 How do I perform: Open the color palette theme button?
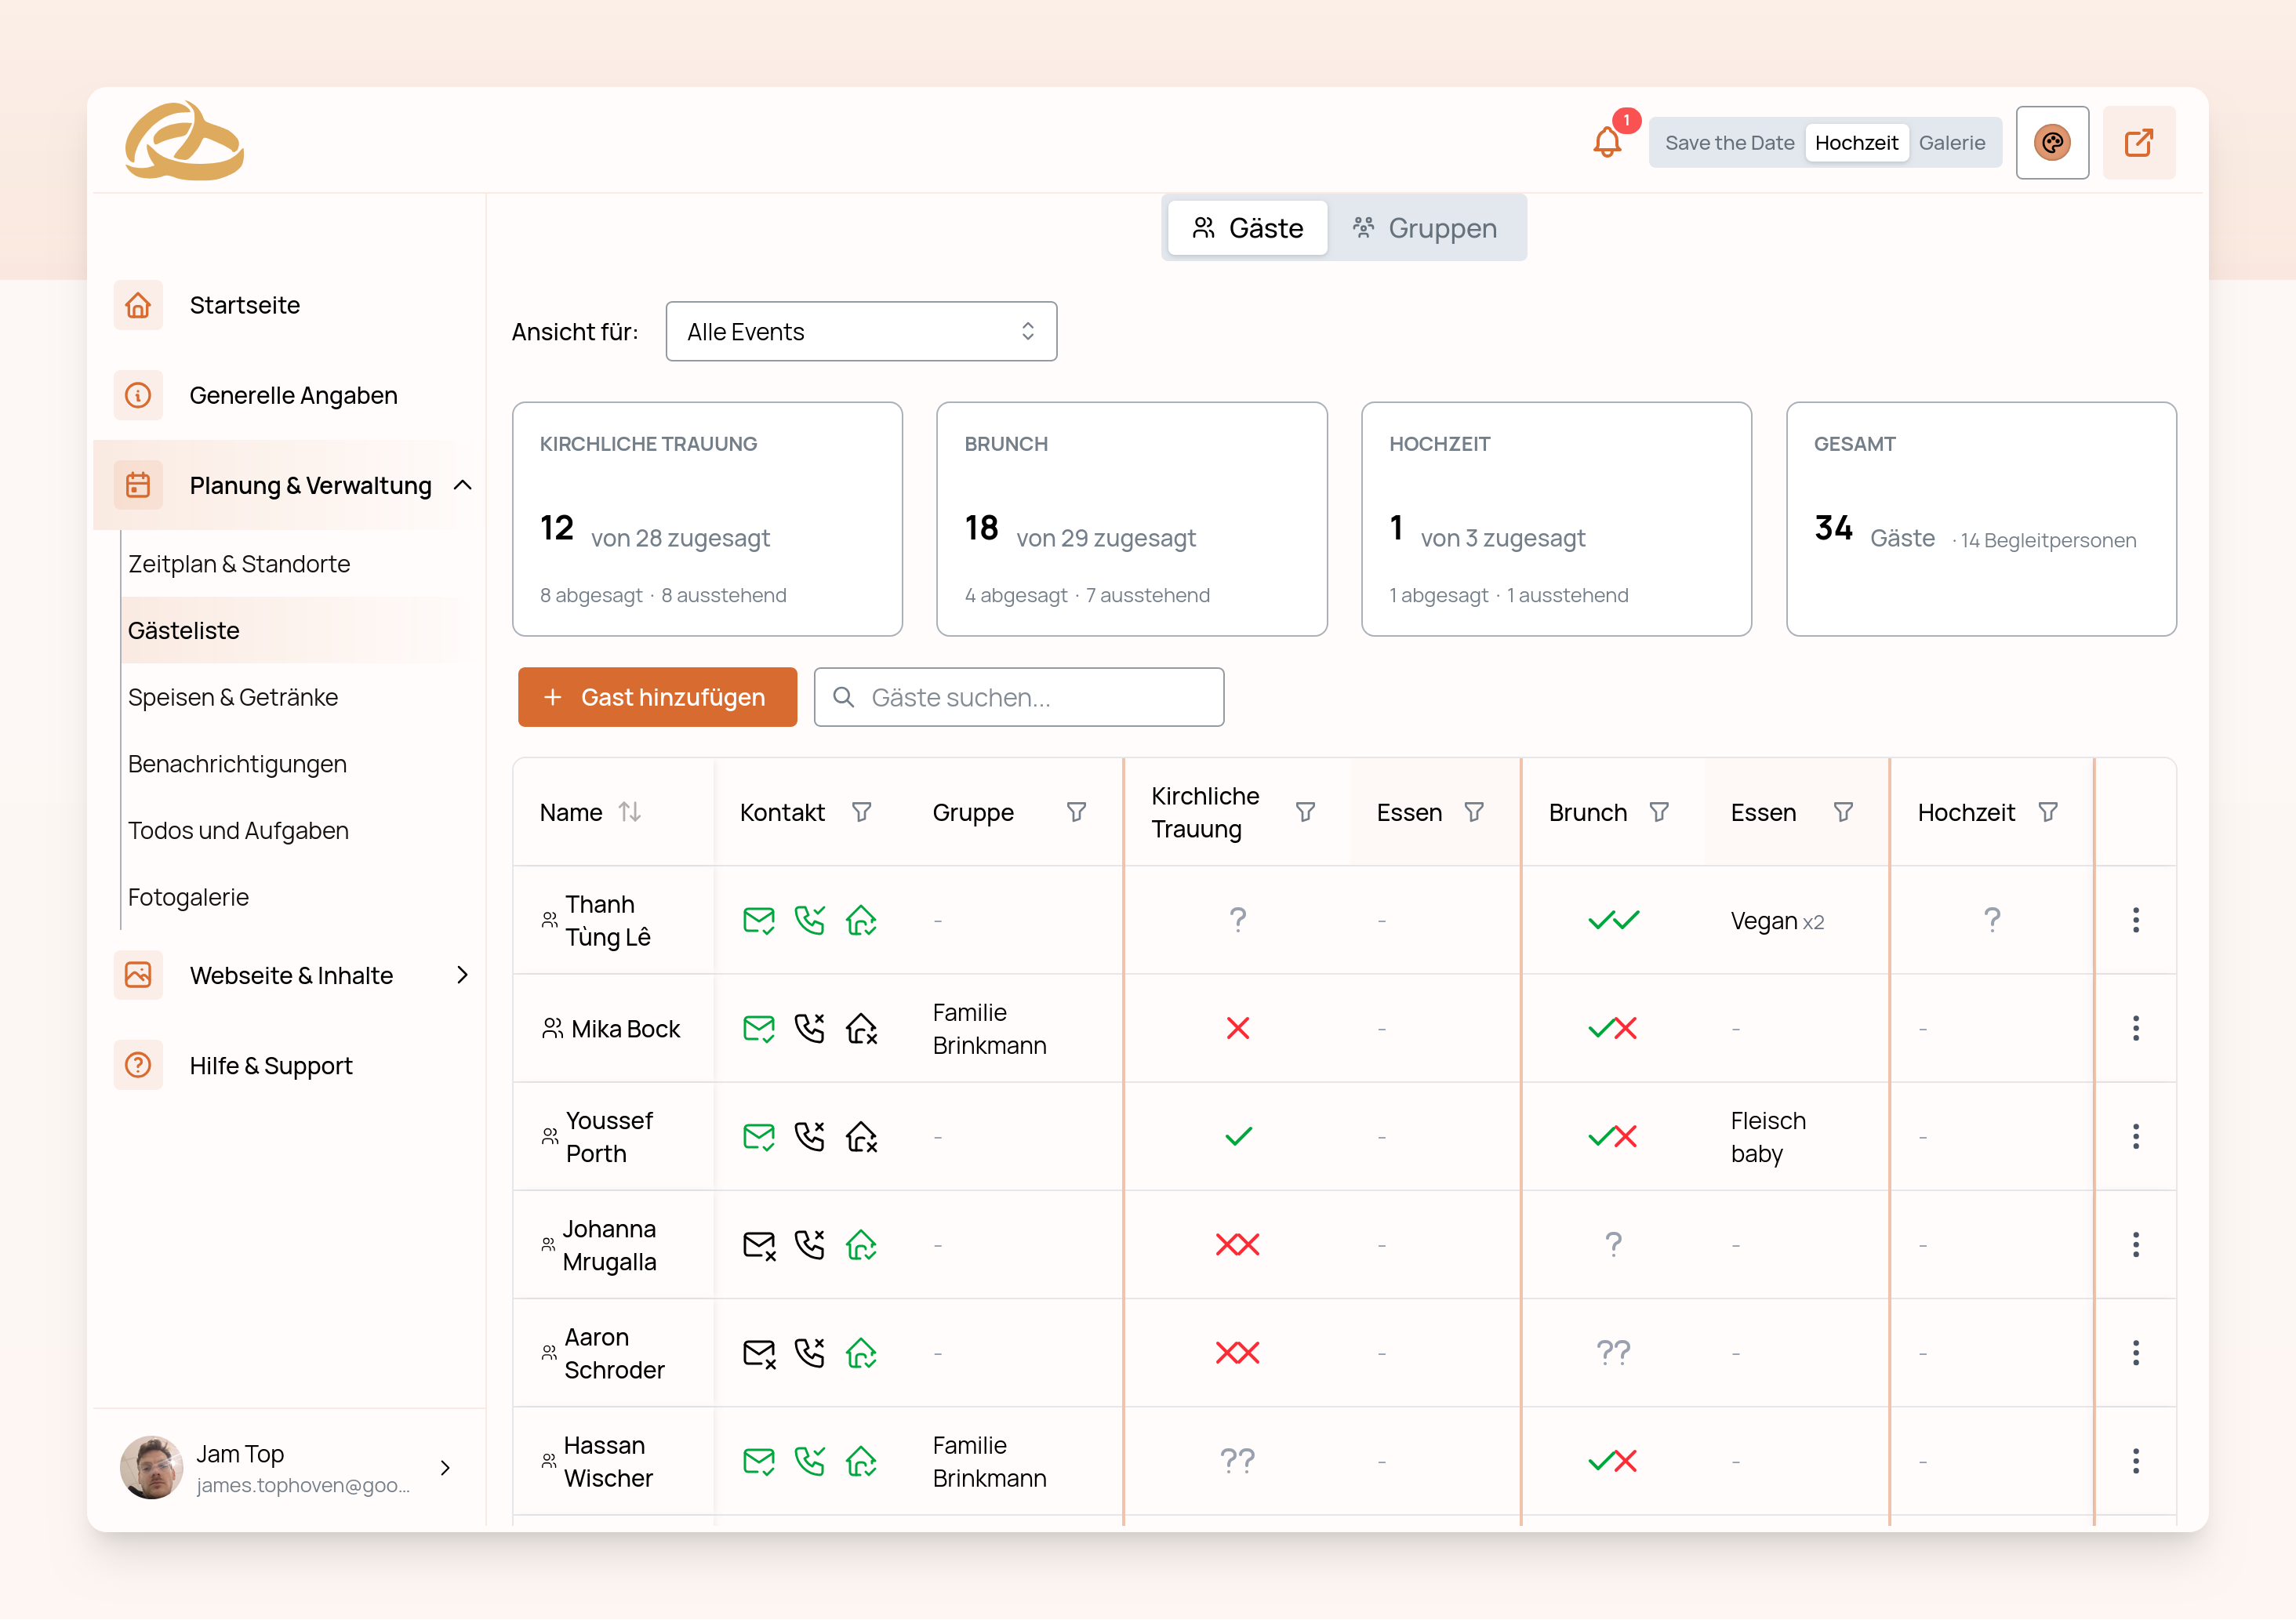(2051, 142)
